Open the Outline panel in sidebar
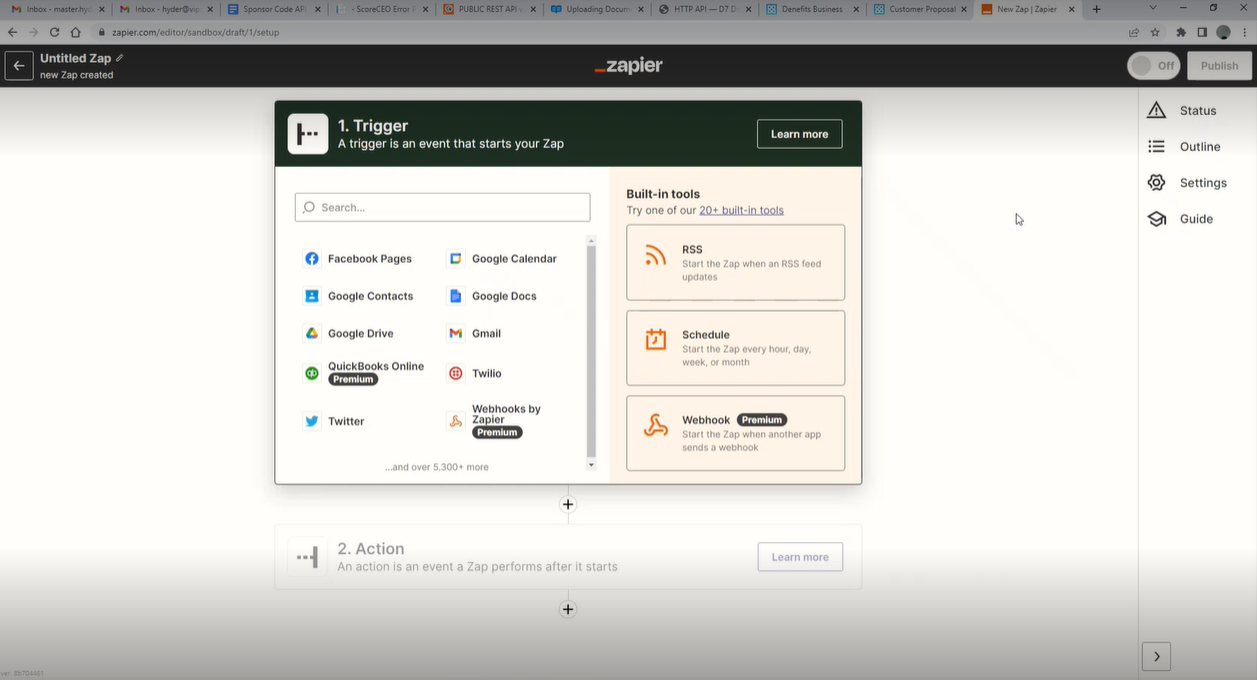Image resolution: width=1257 pixels, height=680 pixels. (1184, 146)
